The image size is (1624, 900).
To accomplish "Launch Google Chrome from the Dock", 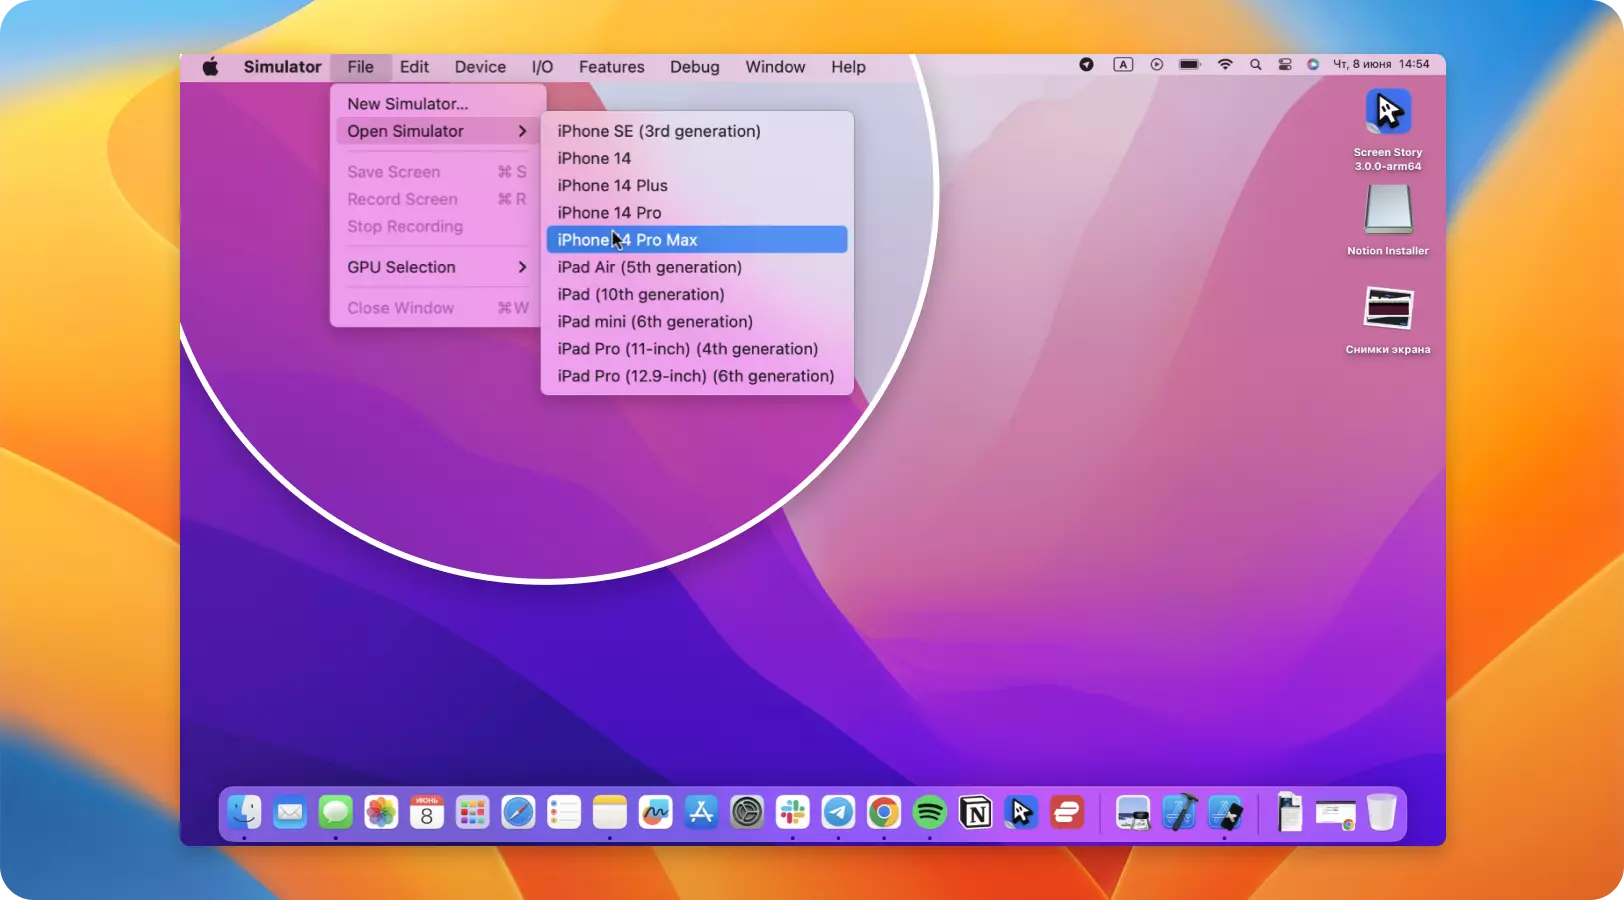I will coord(884,812).
